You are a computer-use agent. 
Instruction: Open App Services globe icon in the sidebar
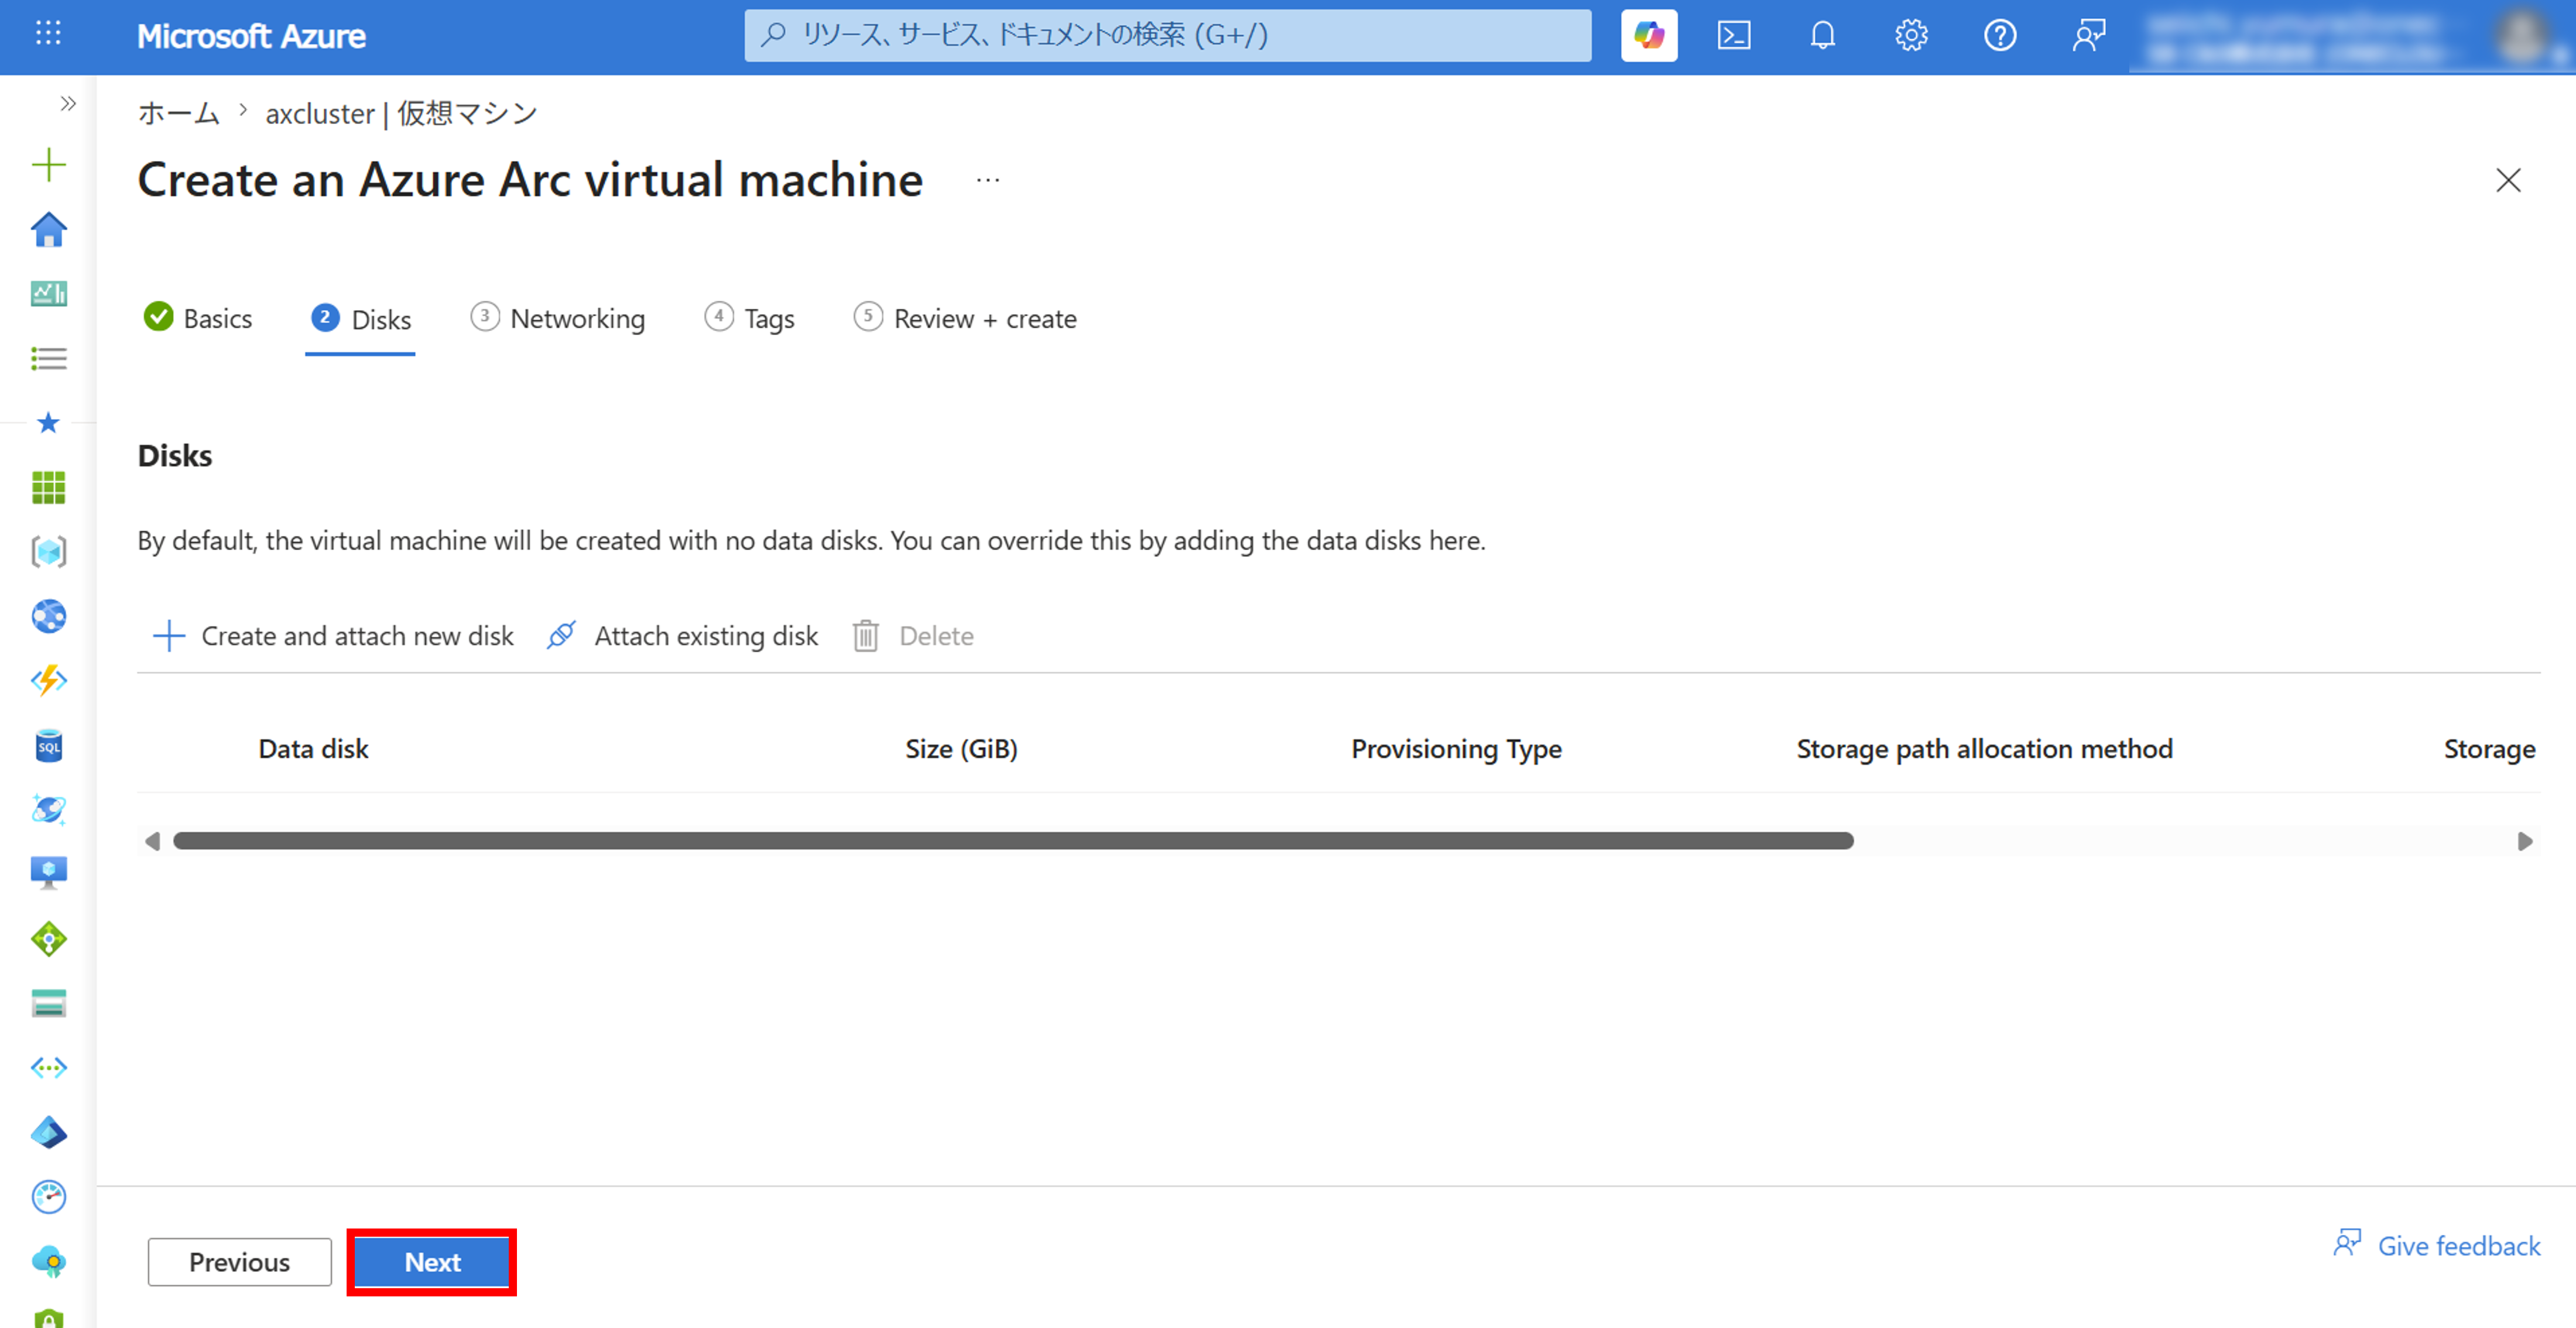coord(48,616)
